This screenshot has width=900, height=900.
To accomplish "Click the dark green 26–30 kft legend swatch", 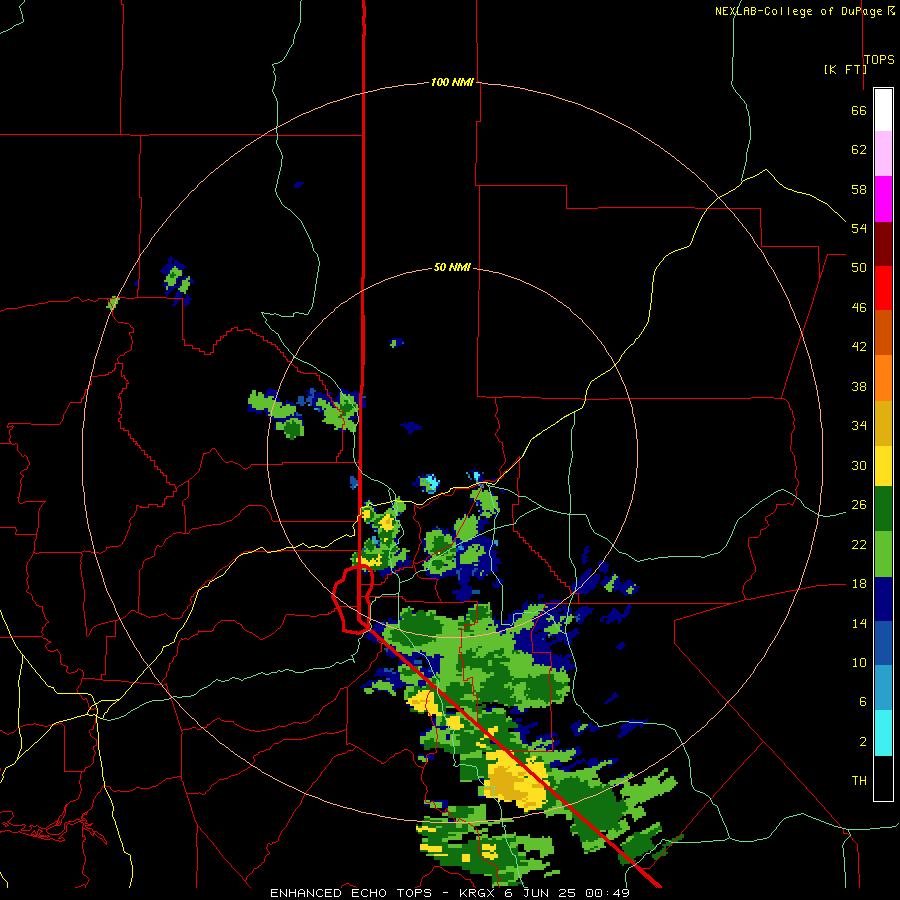I will [x=883, y=509].
